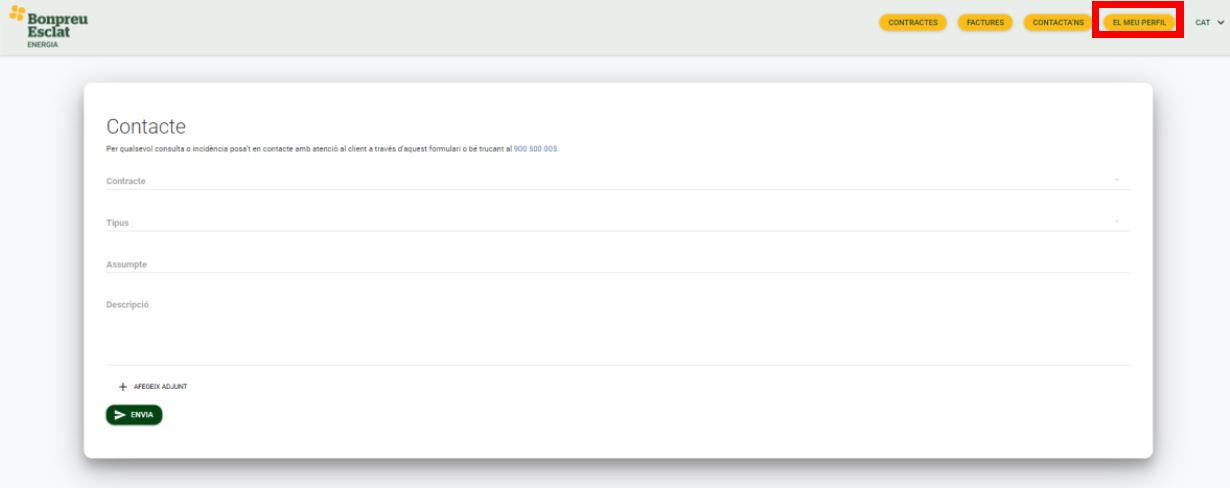Image resolution: width=1230 pixels, height=488 pixels.
Task: Click the Contacte page heading
Action: 146,127
